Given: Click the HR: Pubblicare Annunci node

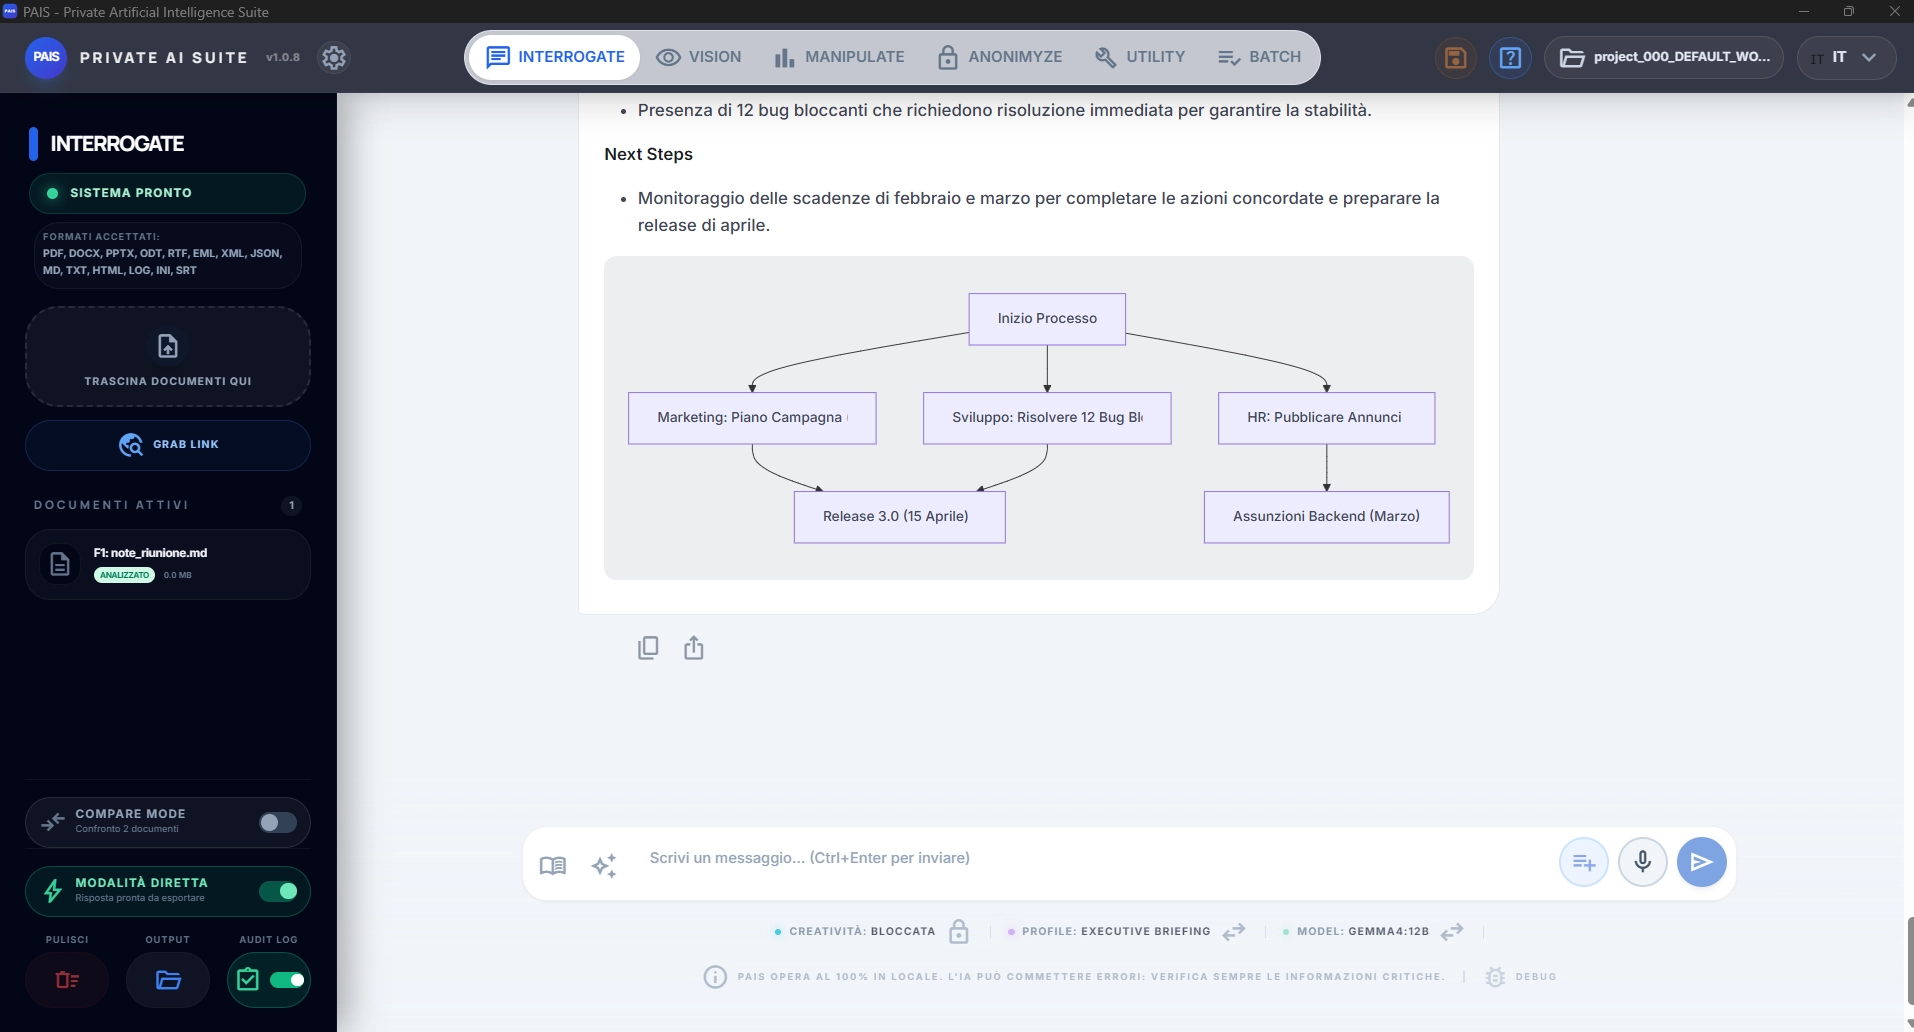Looking at the screenshot, I should coord(1326,417).
